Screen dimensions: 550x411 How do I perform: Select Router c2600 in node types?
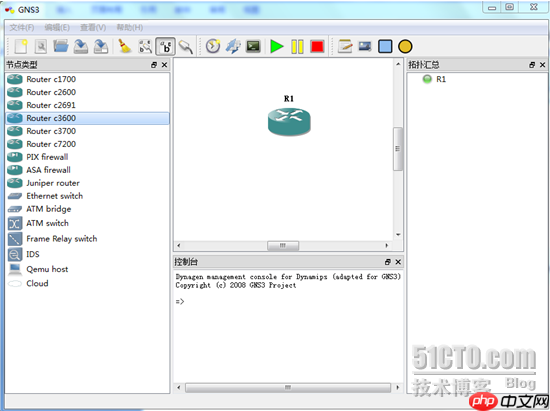pyautogui.click(x=87, y=92)
